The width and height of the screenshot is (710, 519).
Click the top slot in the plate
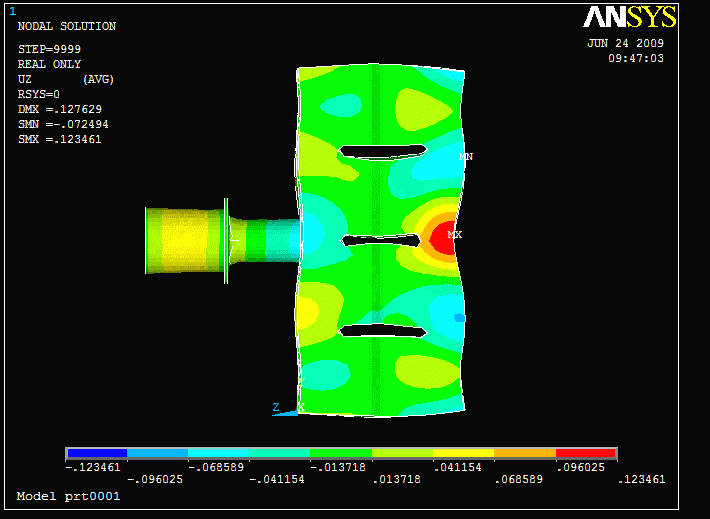383,151
